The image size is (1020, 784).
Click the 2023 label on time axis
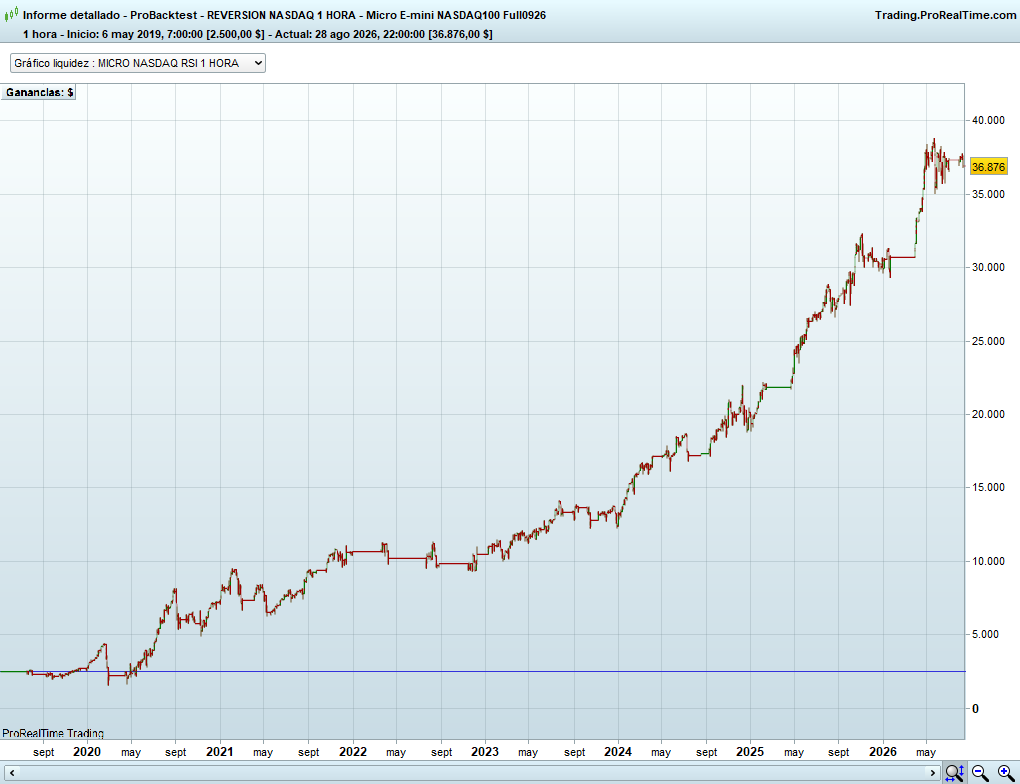tap(485, 752)
